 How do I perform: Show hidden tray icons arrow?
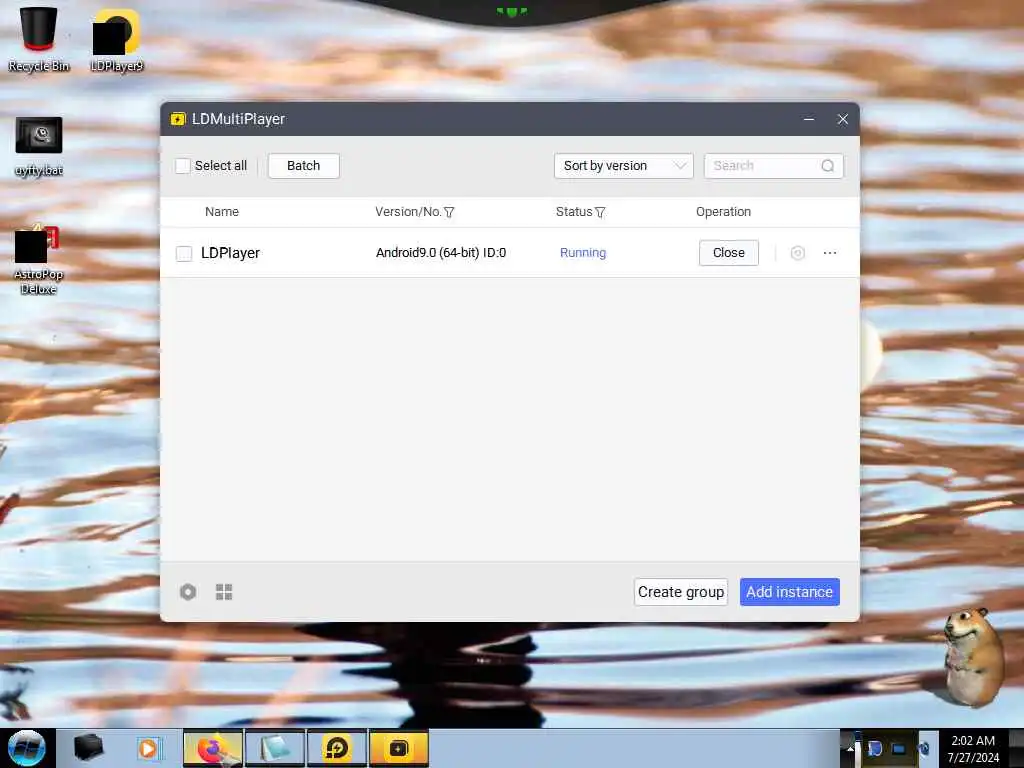point(850,748)
